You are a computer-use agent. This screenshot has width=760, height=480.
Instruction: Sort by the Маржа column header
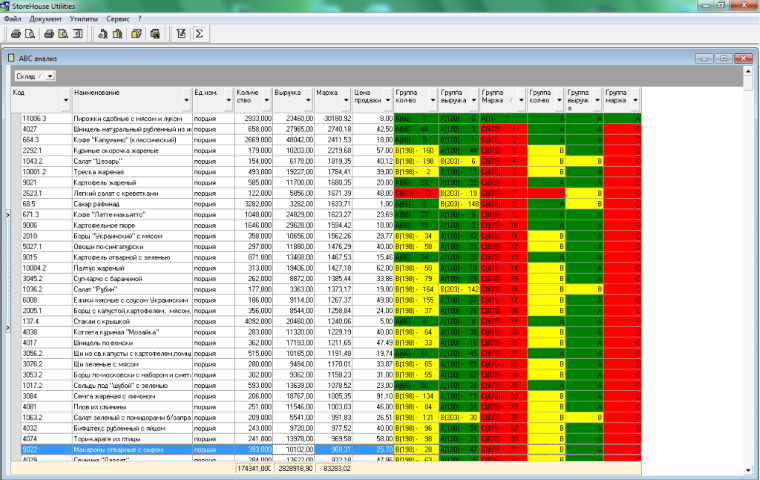[x=327, y=93]
